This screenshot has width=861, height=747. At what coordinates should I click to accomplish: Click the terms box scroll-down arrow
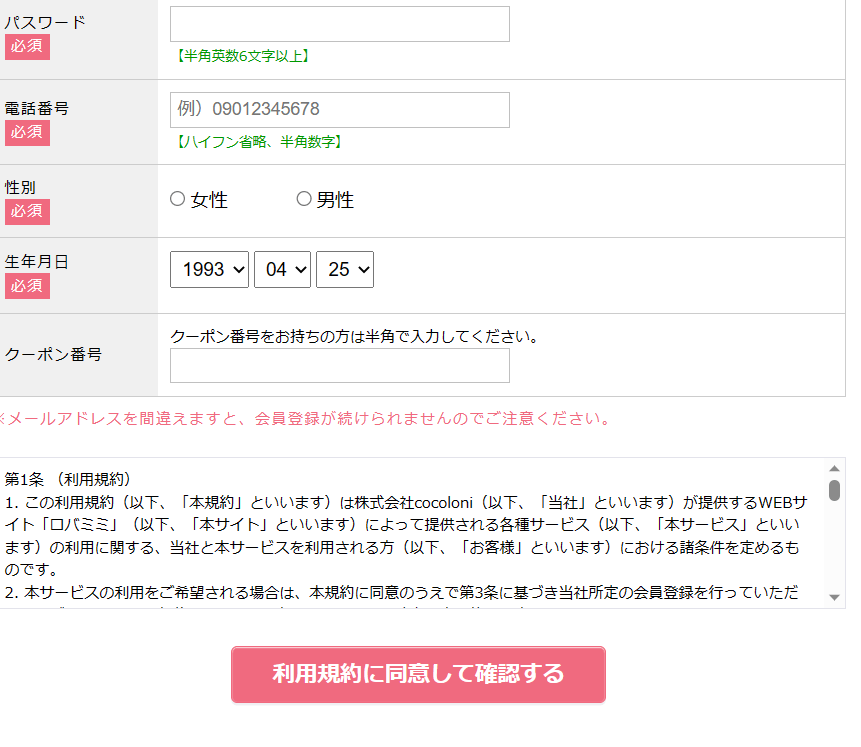click(x=834, y=597)
